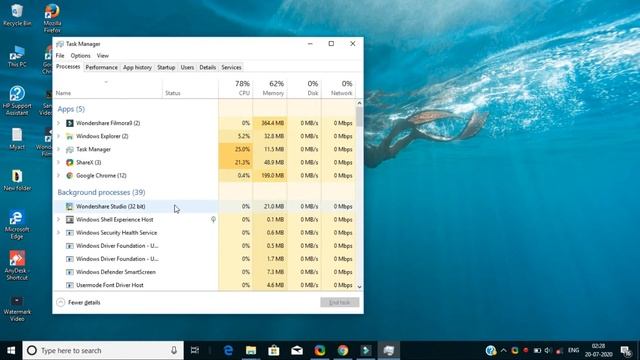640x360 pixels.
Task: Sort processes by CPU column
Action: tap(236, 88)
